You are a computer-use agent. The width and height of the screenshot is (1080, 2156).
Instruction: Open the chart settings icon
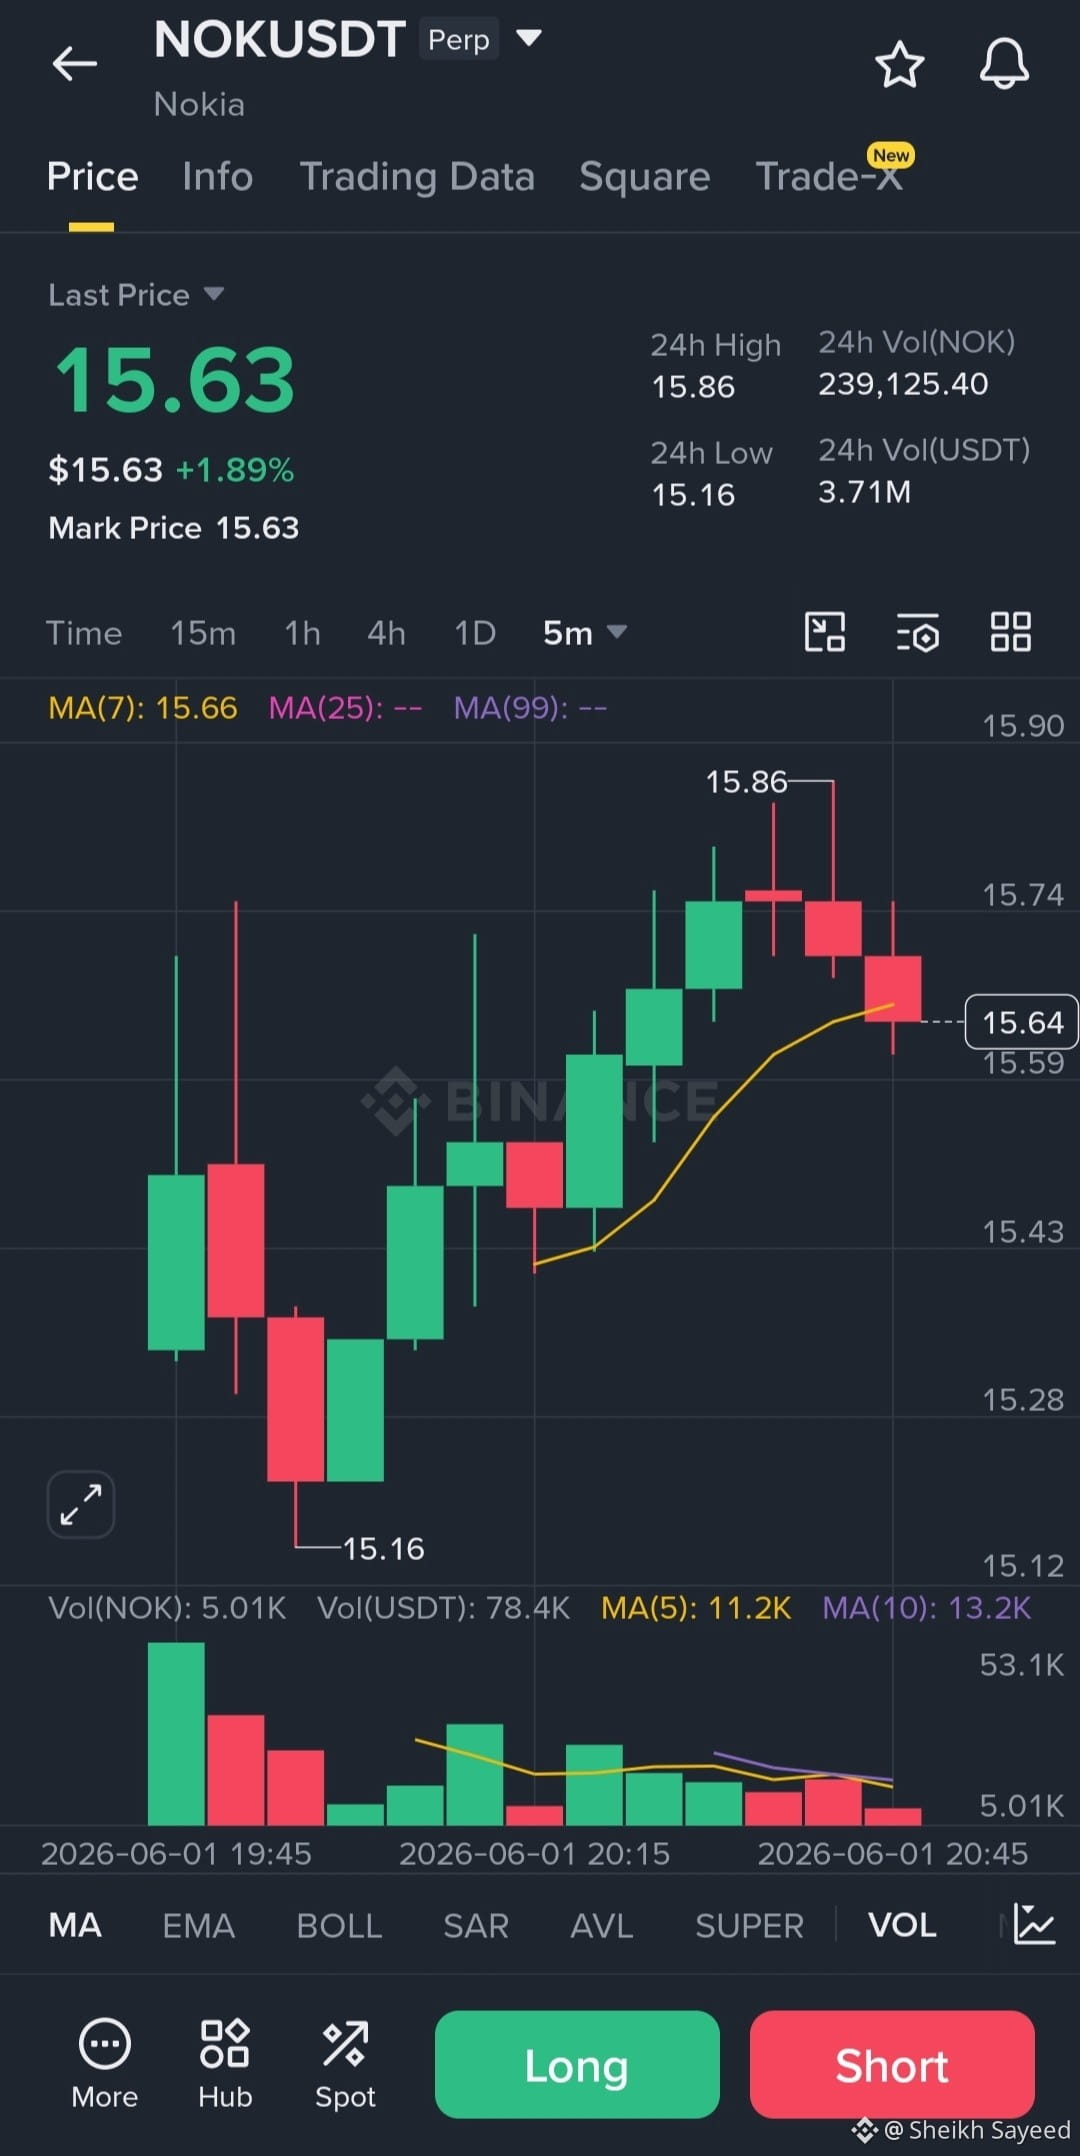pyautogui.click(x=917, y=632)
